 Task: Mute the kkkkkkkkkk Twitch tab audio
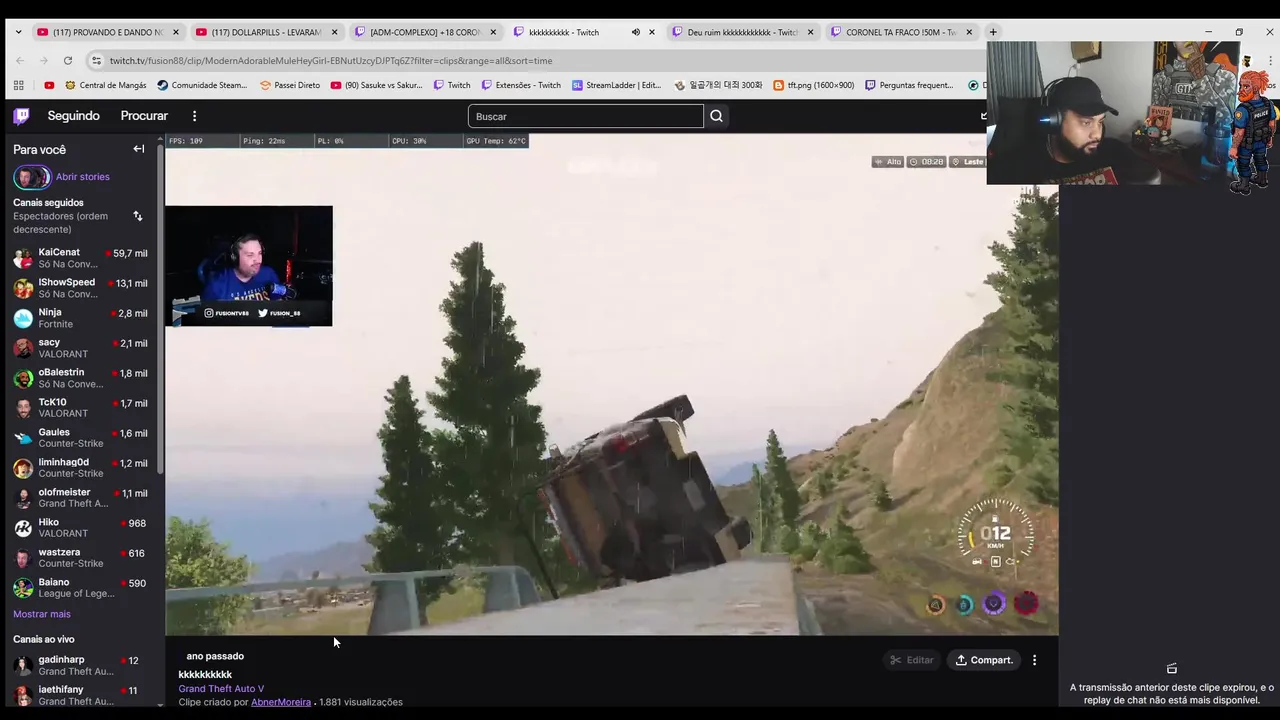635,32
